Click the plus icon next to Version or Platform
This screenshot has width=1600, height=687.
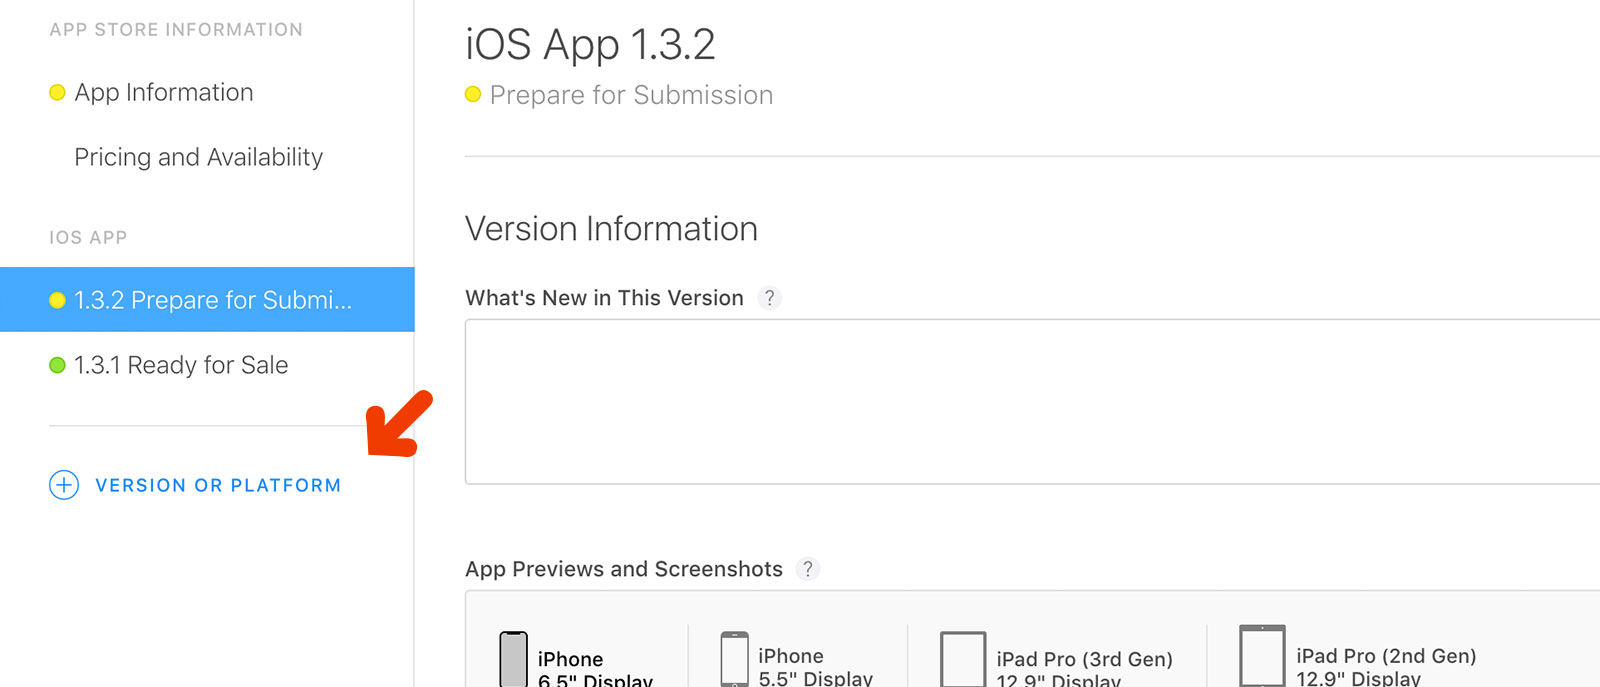[63, 485]
